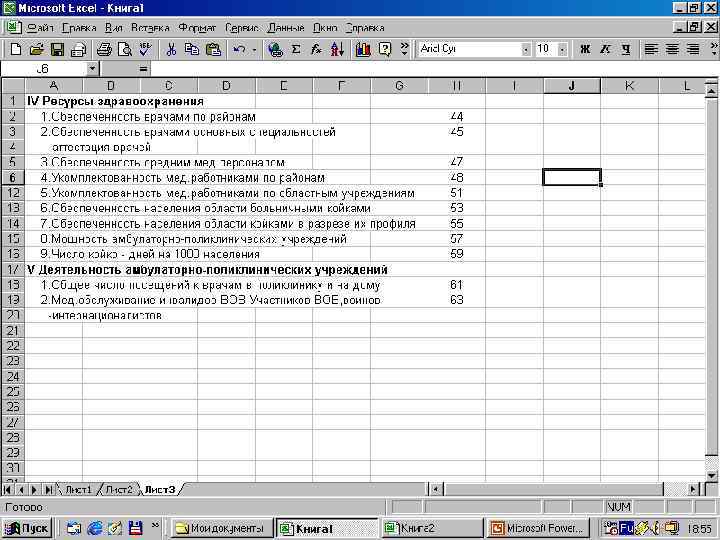Viewport: 720px width, 540px height.
Task: Switch to Microsoft PowerPoint taskbar button
Action: coord(537,529)
